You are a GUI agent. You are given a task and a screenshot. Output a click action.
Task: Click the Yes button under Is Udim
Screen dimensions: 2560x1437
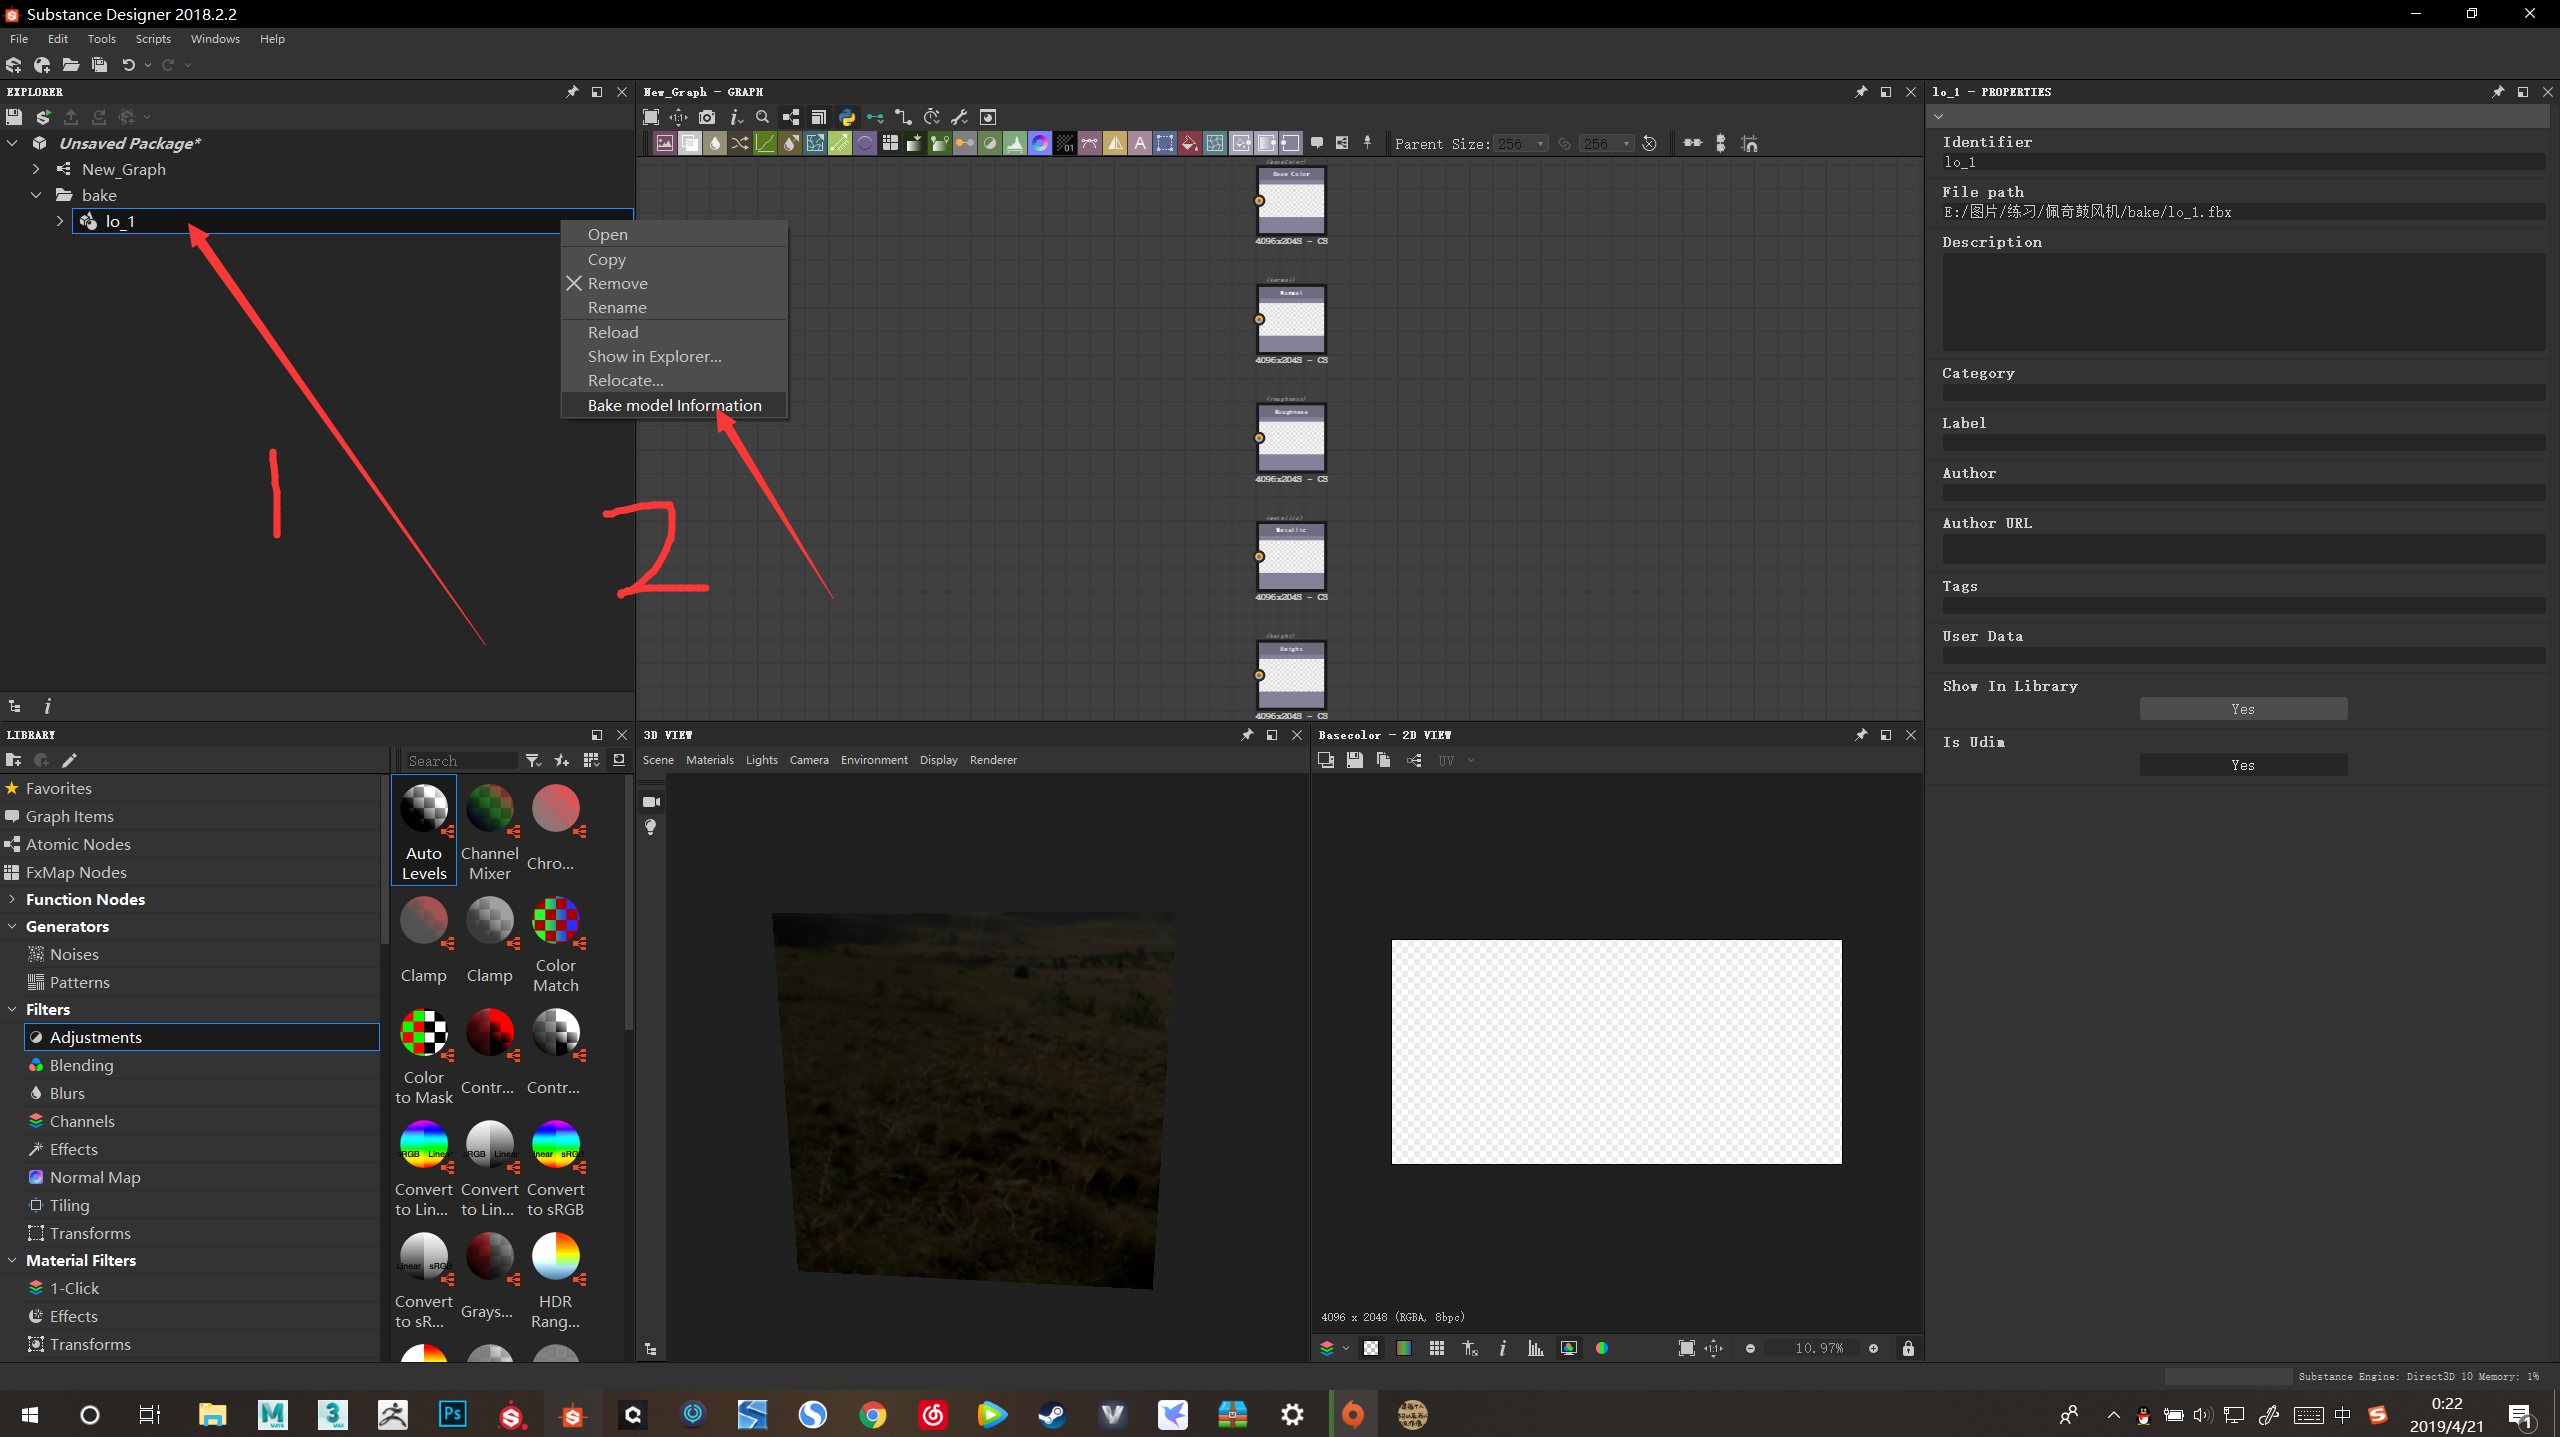click(x=2243, y=764)
